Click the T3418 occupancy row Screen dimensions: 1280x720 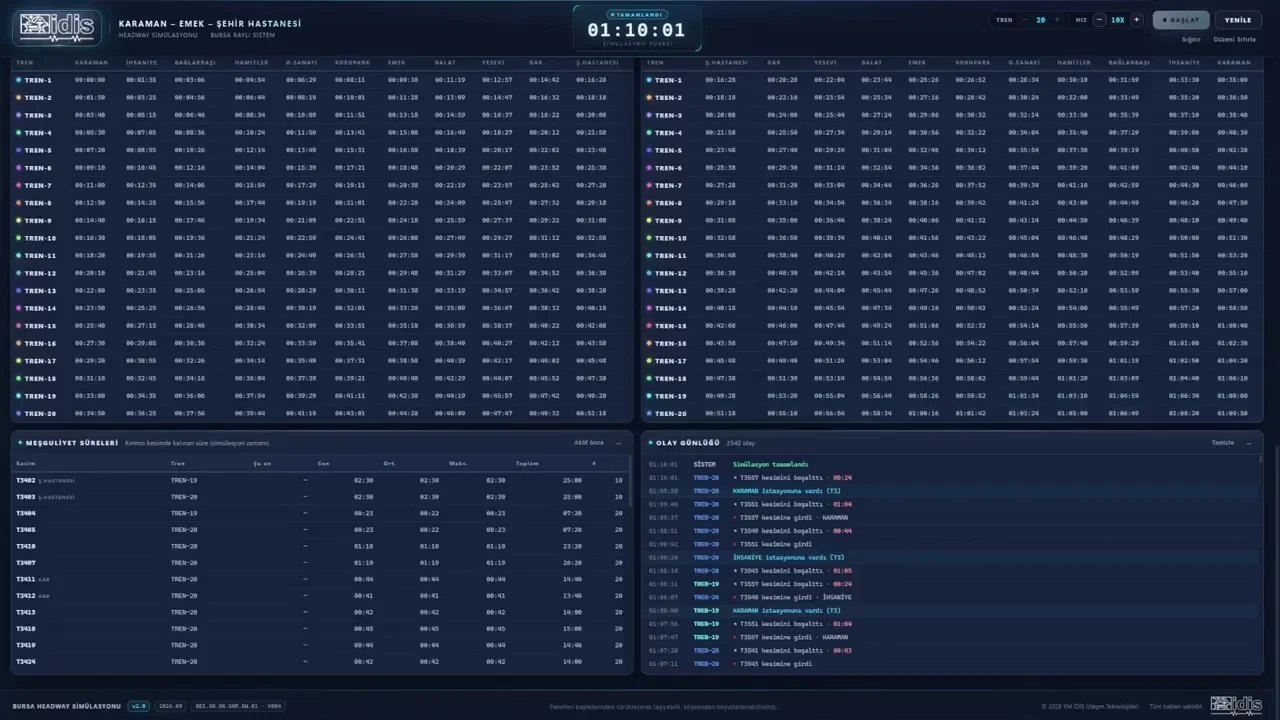click(320, 628)
